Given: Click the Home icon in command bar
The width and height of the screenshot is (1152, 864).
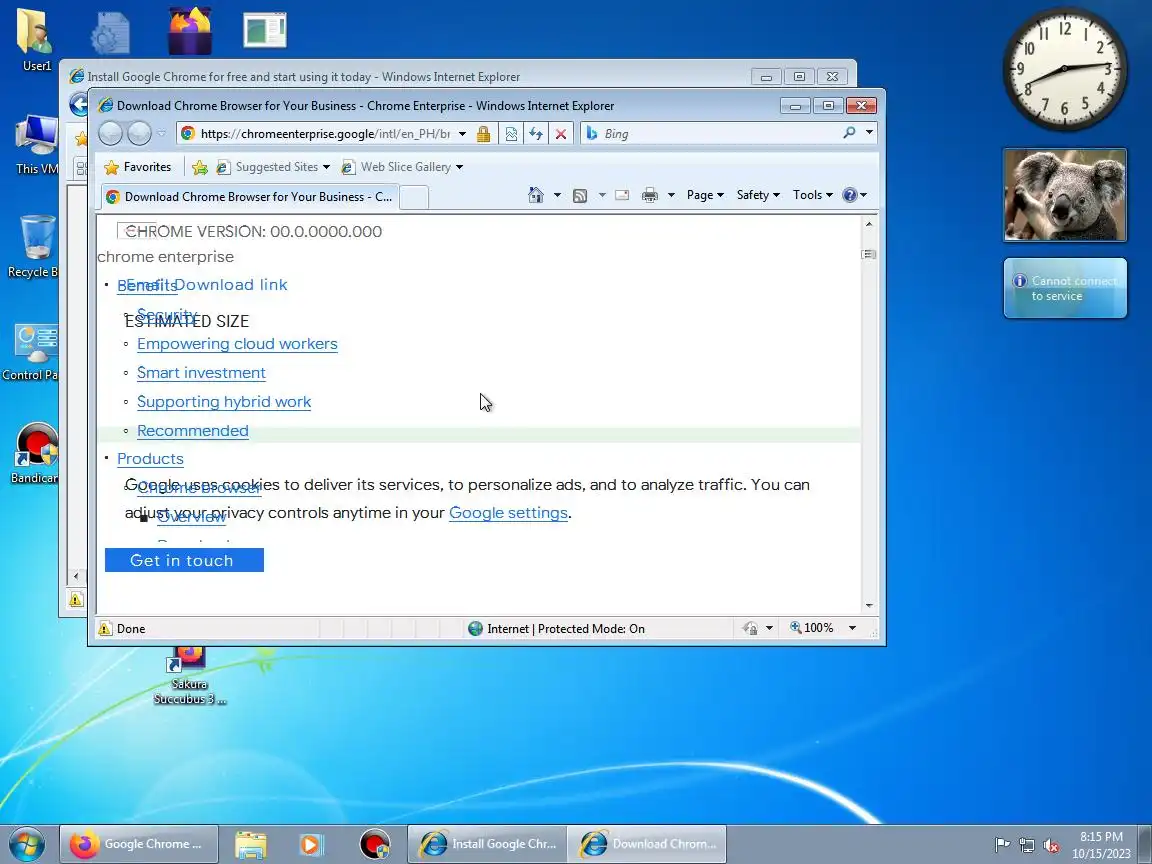Looking at the screenshot, I should 536,195.
